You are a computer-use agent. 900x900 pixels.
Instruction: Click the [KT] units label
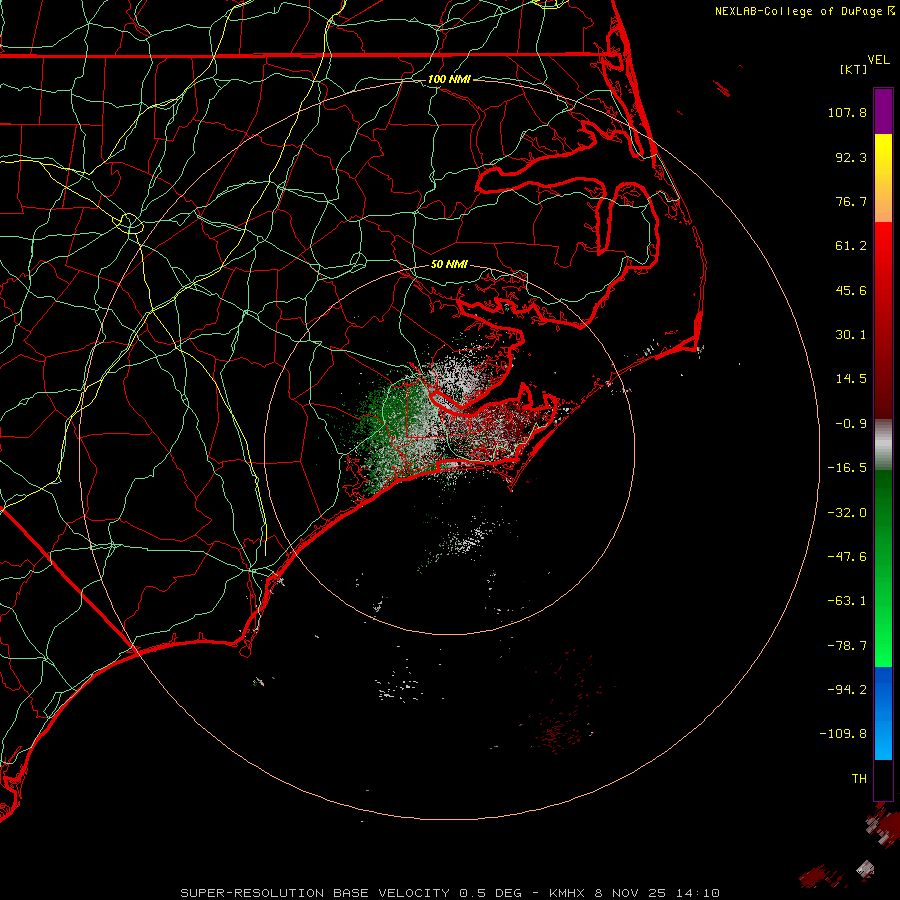point(854,69)
